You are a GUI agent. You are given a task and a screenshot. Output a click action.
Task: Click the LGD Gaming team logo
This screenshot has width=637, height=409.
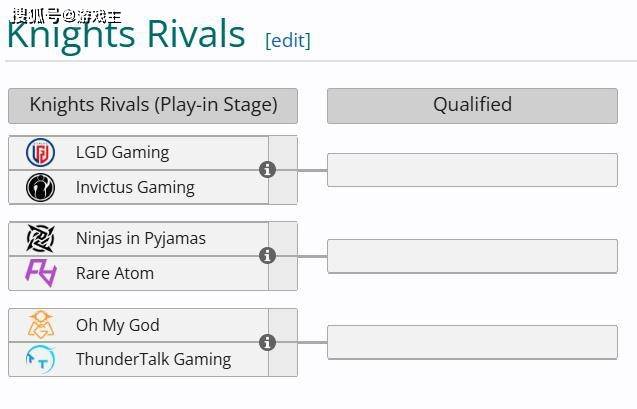[41, 152]
